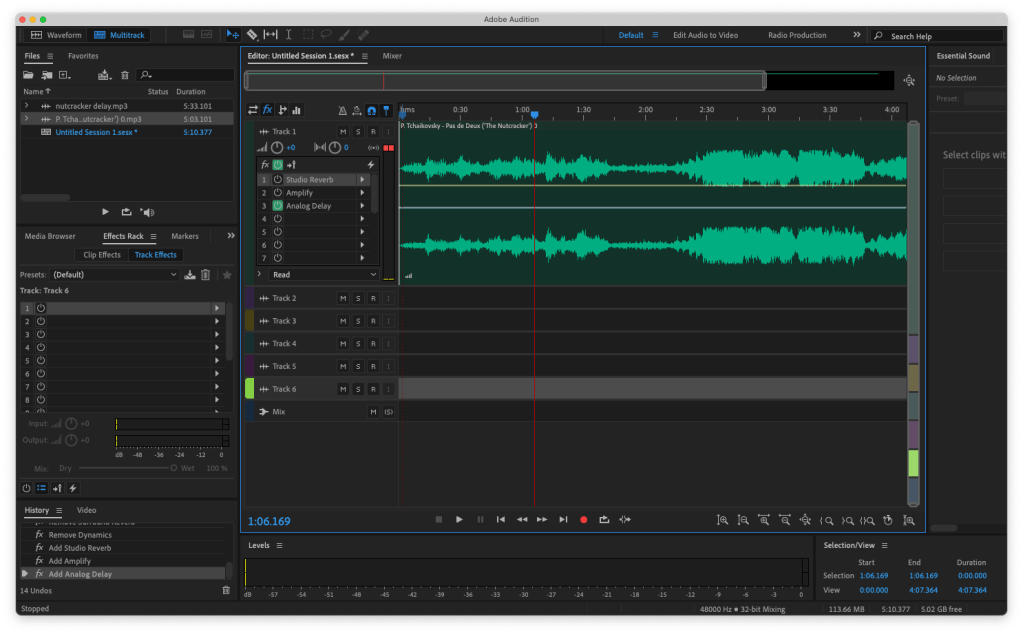Click the Open File folder icon

point(29,75)
